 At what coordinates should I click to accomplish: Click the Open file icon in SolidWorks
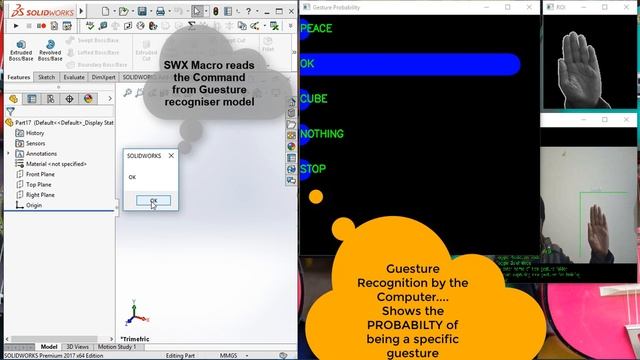point(123,11)
